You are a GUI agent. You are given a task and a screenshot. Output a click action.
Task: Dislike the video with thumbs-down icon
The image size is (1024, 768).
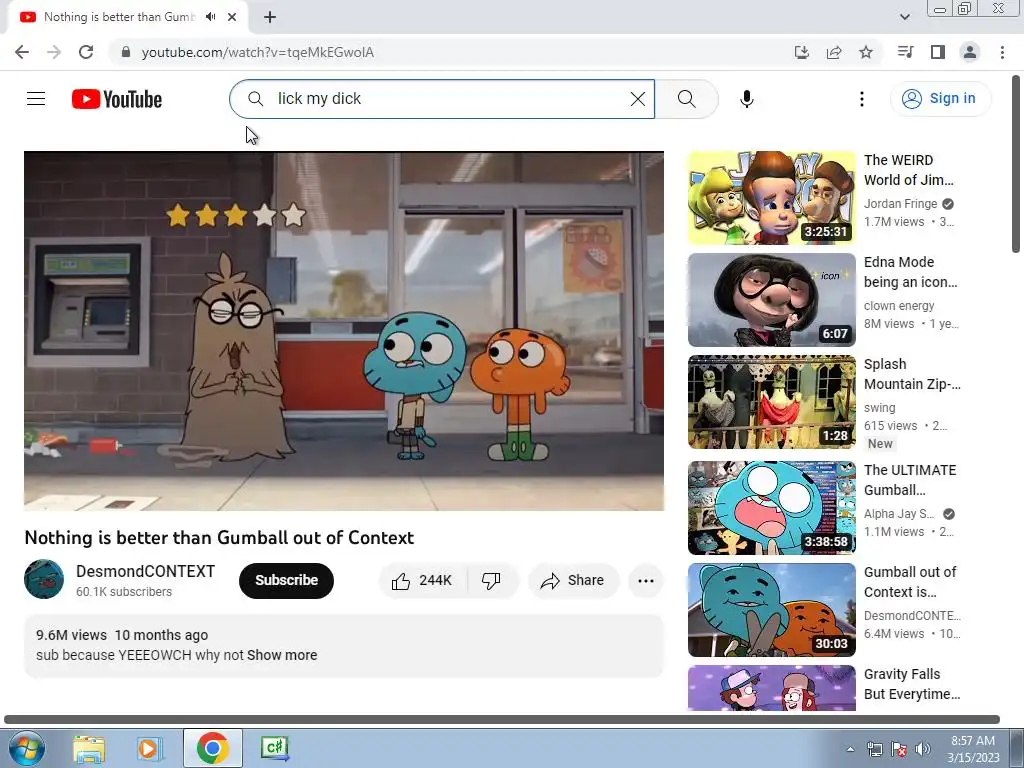[492, 581]
